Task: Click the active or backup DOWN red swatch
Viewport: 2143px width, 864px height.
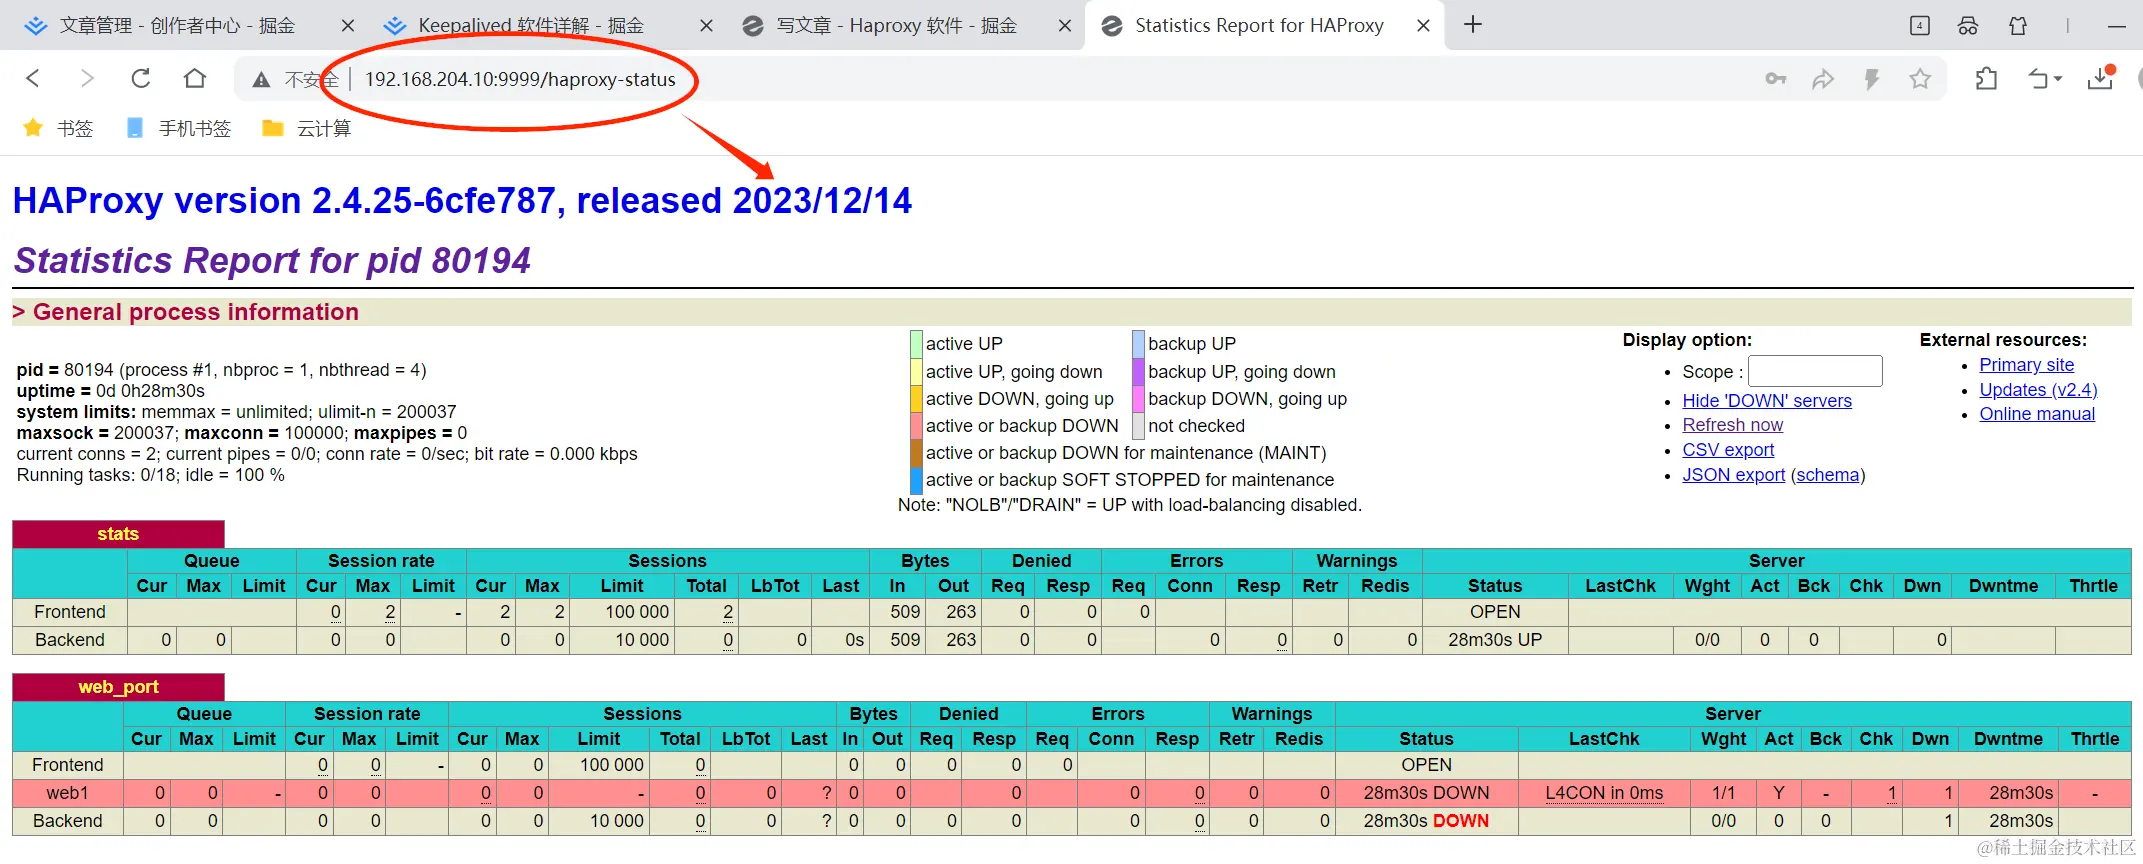Action: click(x=916, y=426)
